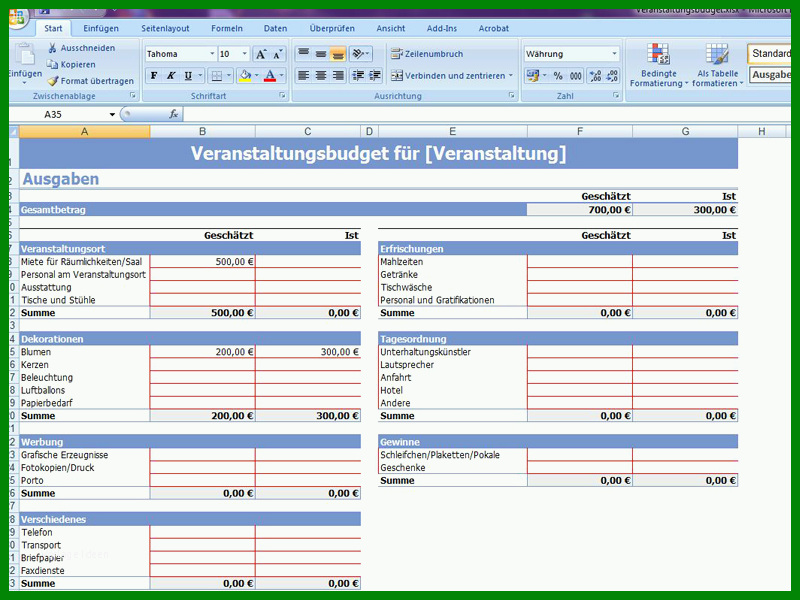This screenshot has height=600, width=800.
Task: Click the Einfügen paste clipboard icon
Action: tap(23, 55)
